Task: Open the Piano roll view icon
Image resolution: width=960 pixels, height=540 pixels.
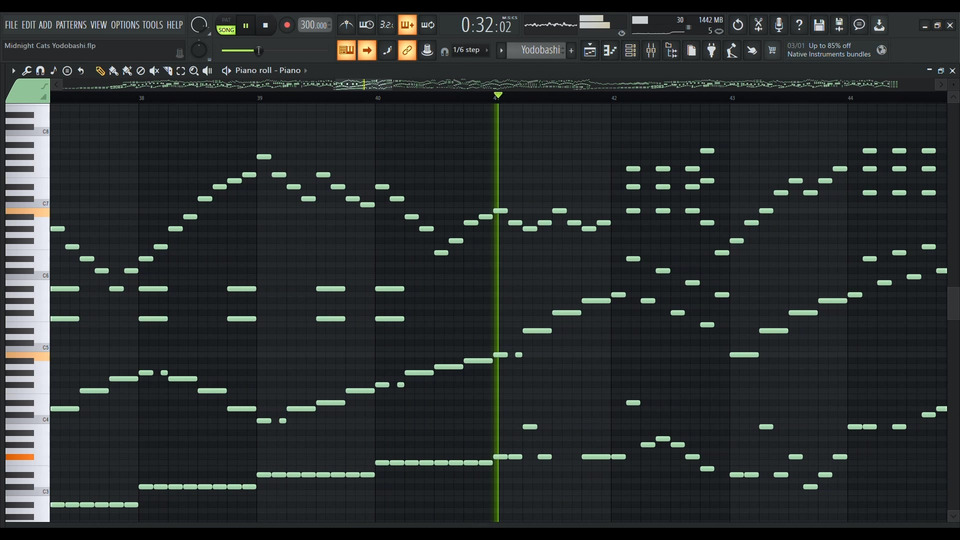Action: (610, 50)
